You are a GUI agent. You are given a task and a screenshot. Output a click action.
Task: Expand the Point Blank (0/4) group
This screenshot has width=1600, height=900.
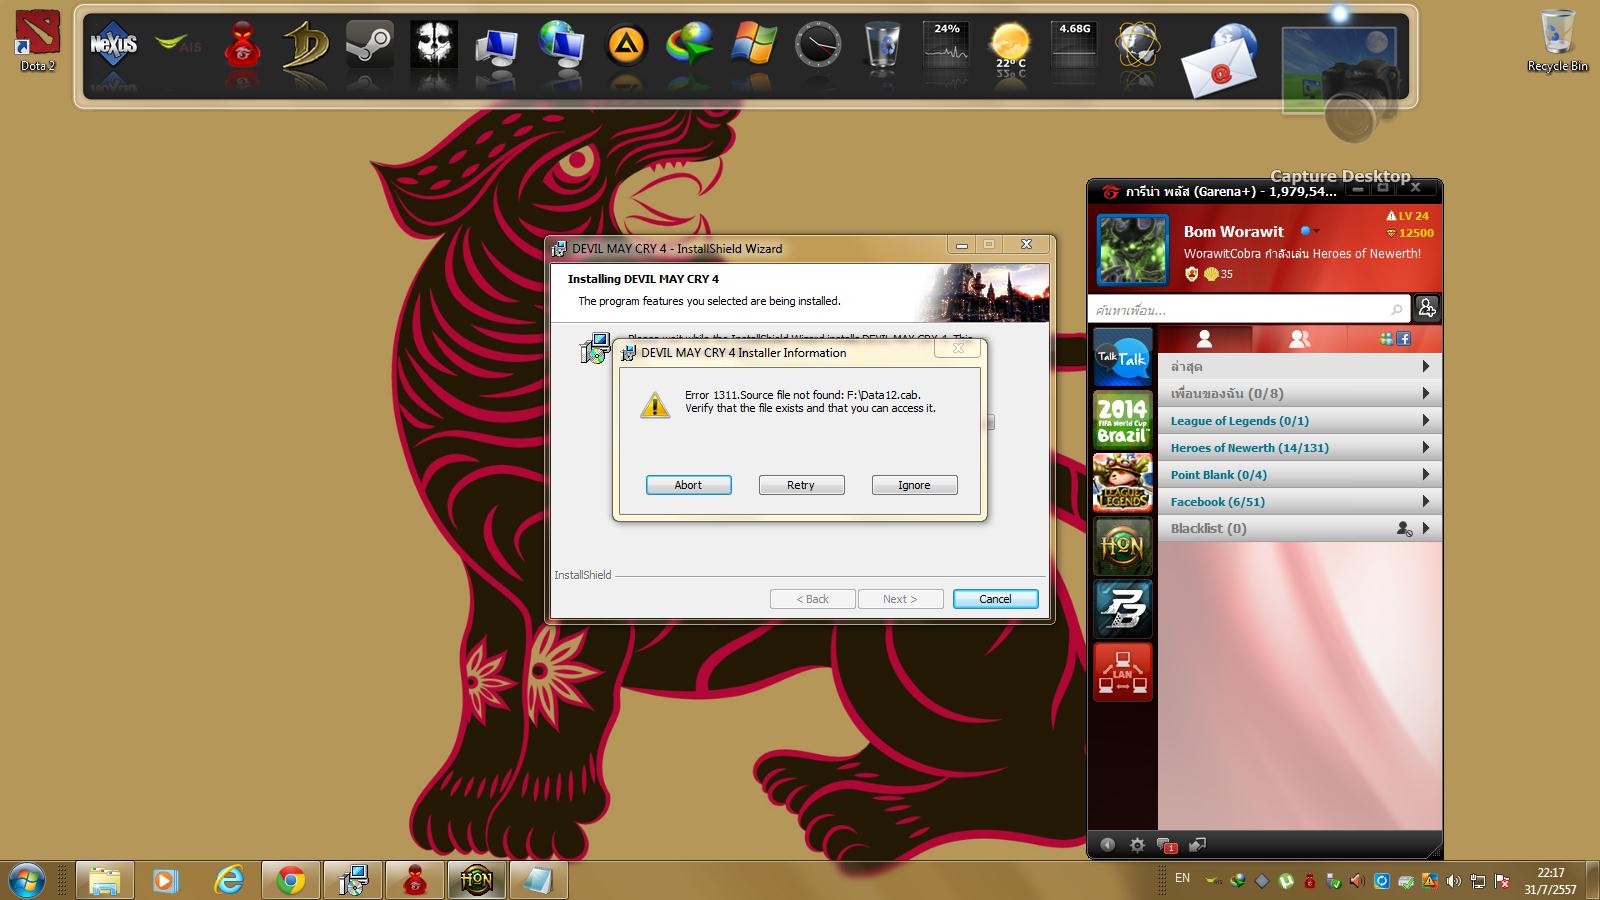click(1299, 475)
